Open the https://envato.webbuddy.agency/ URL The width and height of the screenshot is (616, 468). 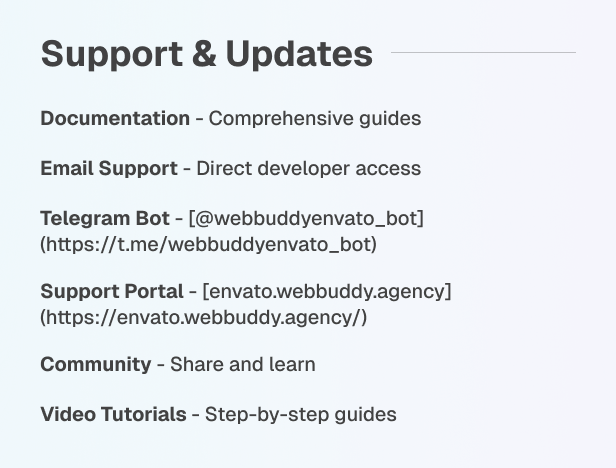coord(204,317)
